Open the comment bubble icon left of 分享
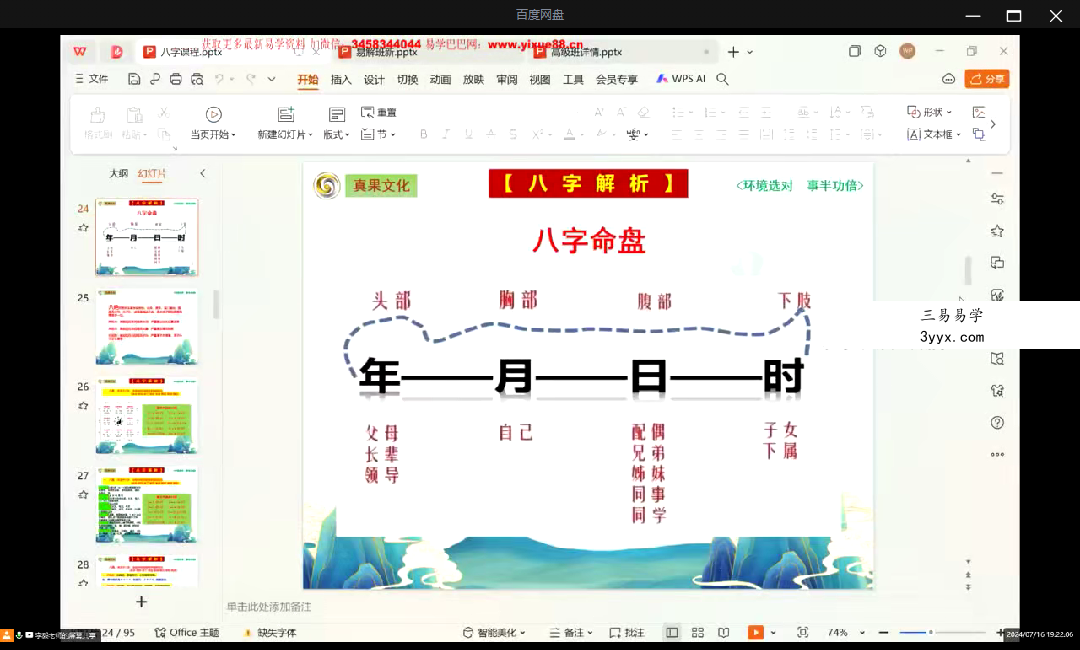The width and height of the screenshot is (1080, 650). [948, 79]
